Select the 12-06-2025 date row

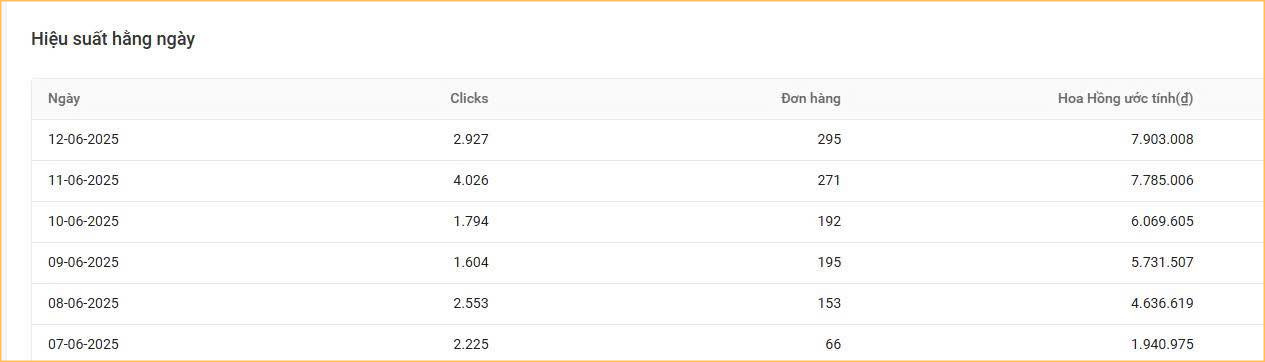(648, 140)
